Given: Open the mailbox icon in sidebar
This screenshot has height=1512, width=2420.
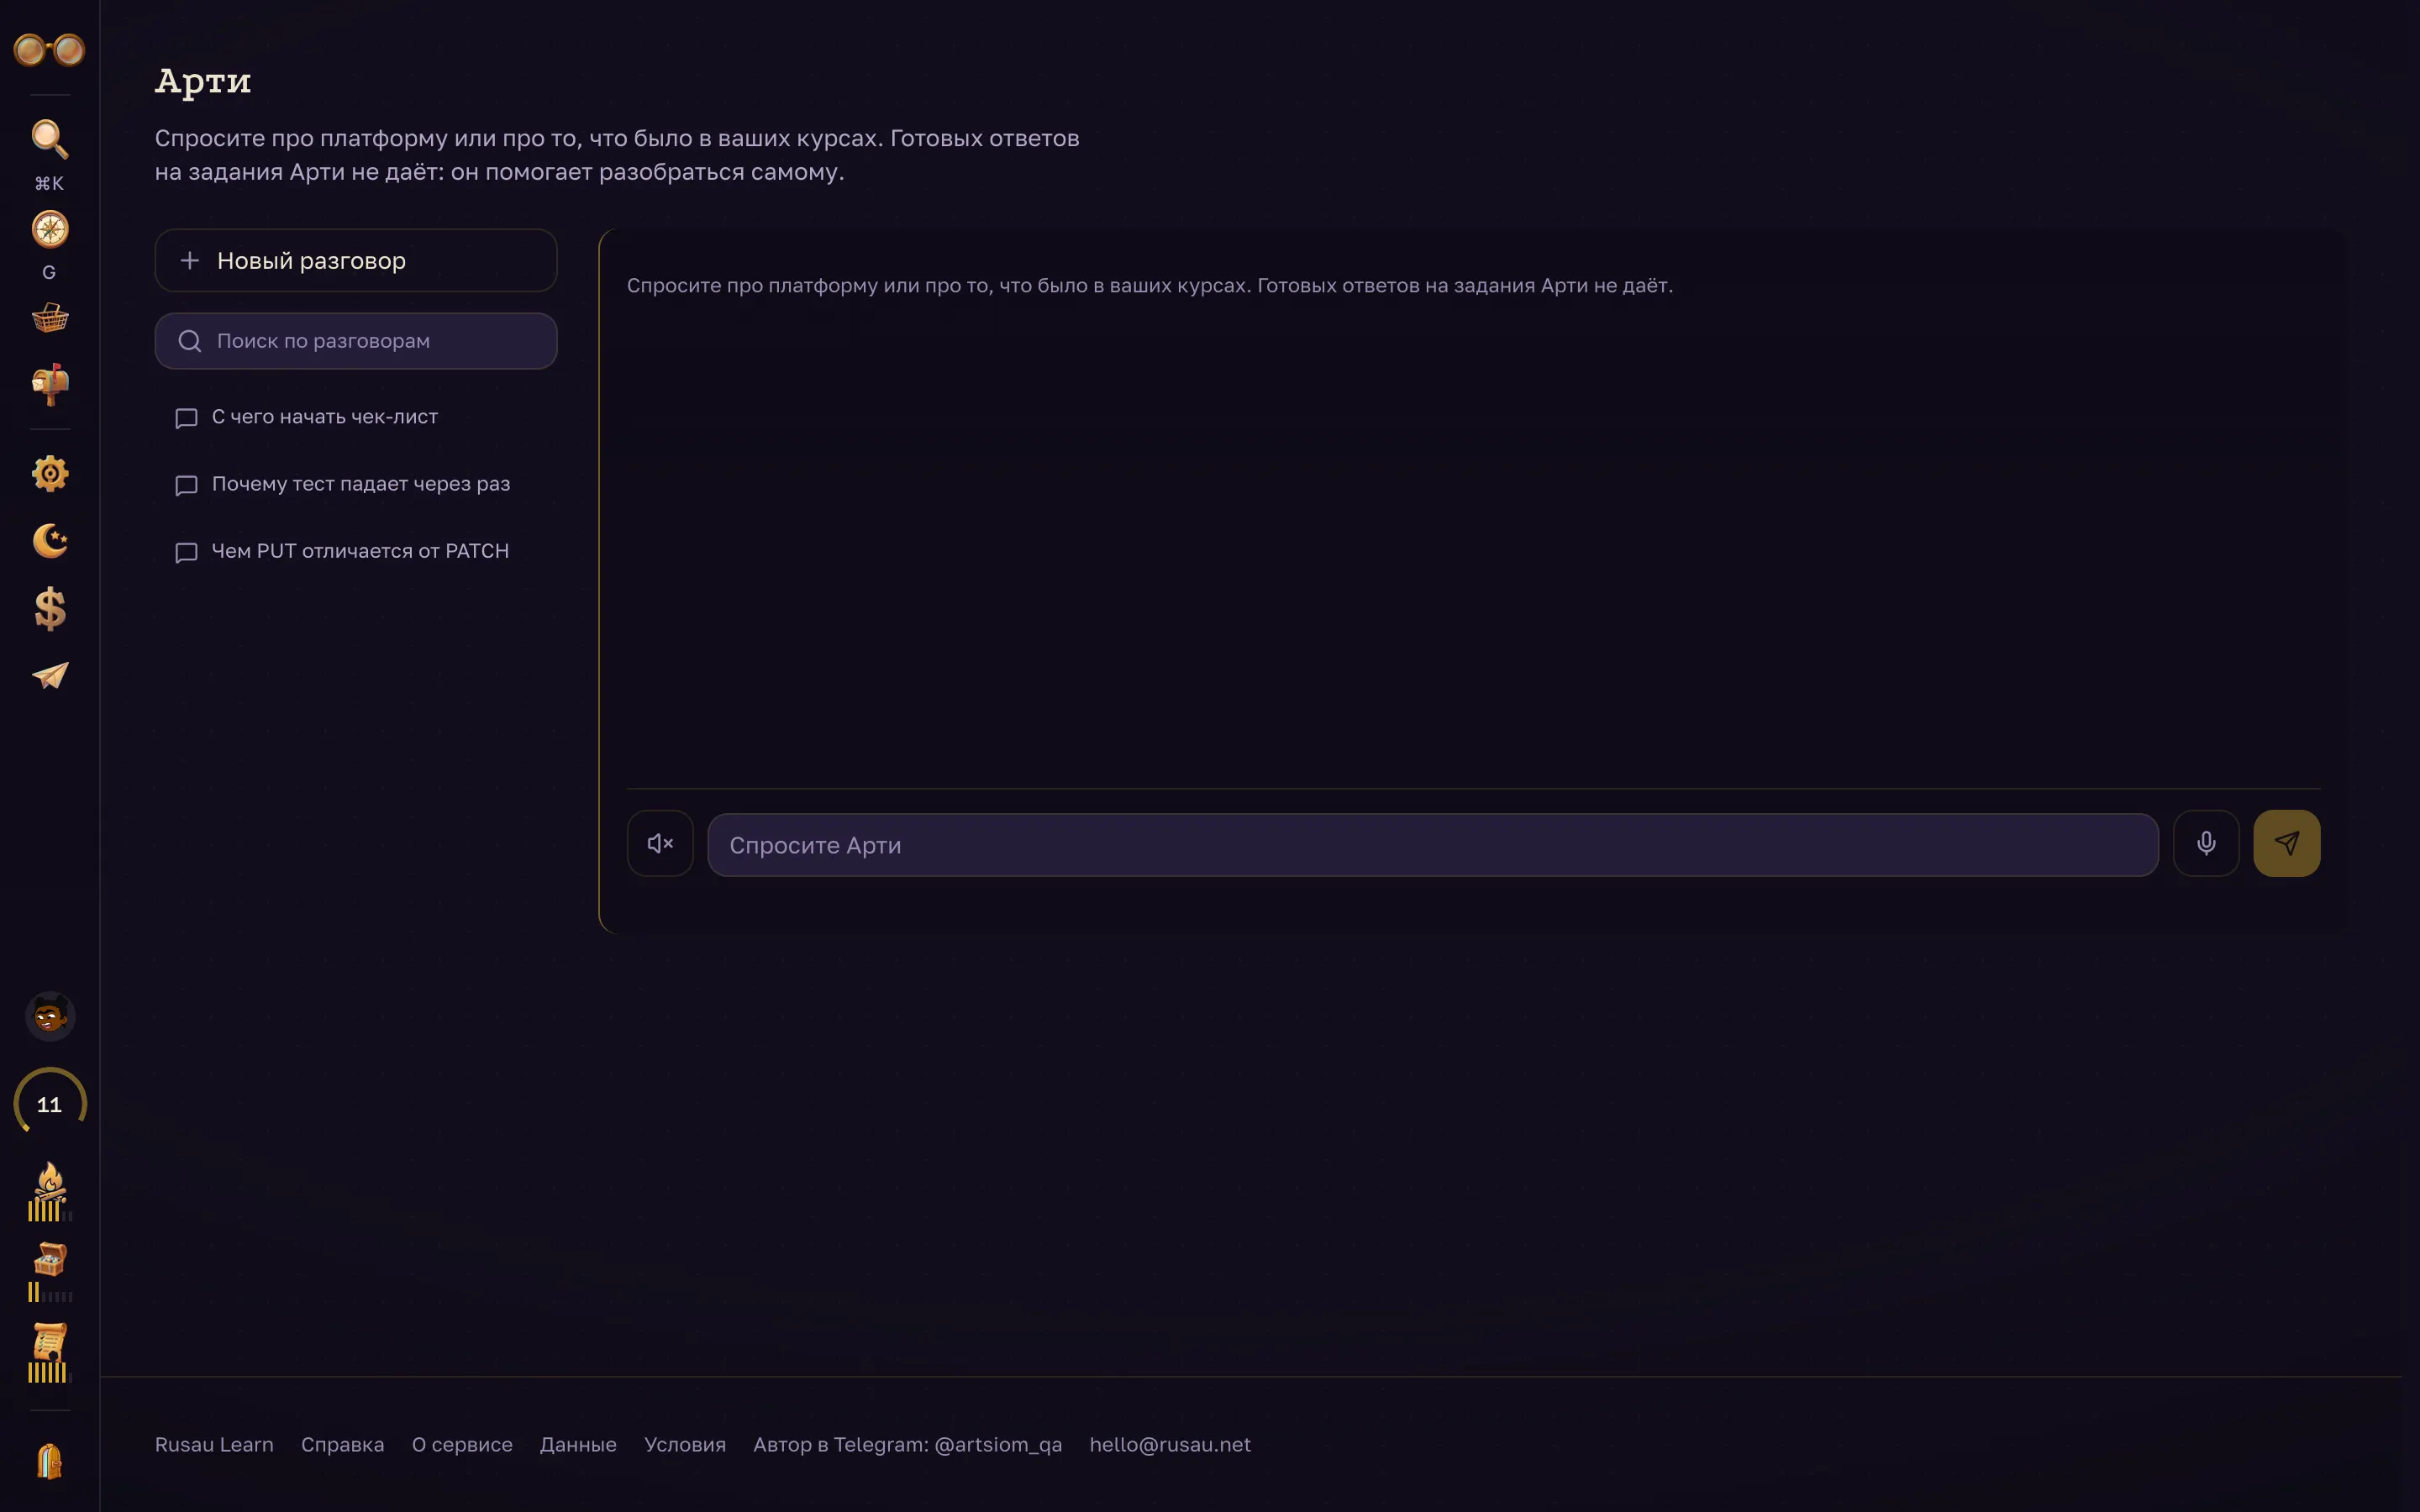Looking at the screenshot, I should click(49, 385).
